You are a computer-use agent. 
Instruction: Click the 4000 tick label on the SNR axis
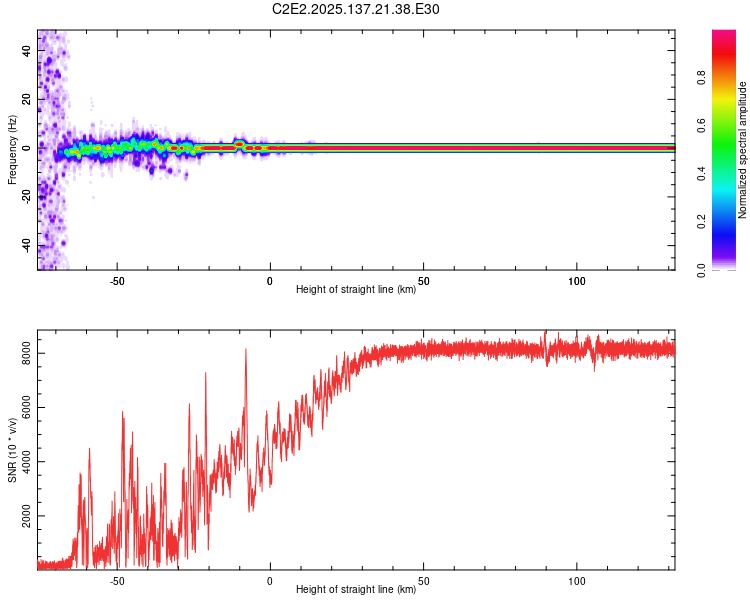(26, 461)
